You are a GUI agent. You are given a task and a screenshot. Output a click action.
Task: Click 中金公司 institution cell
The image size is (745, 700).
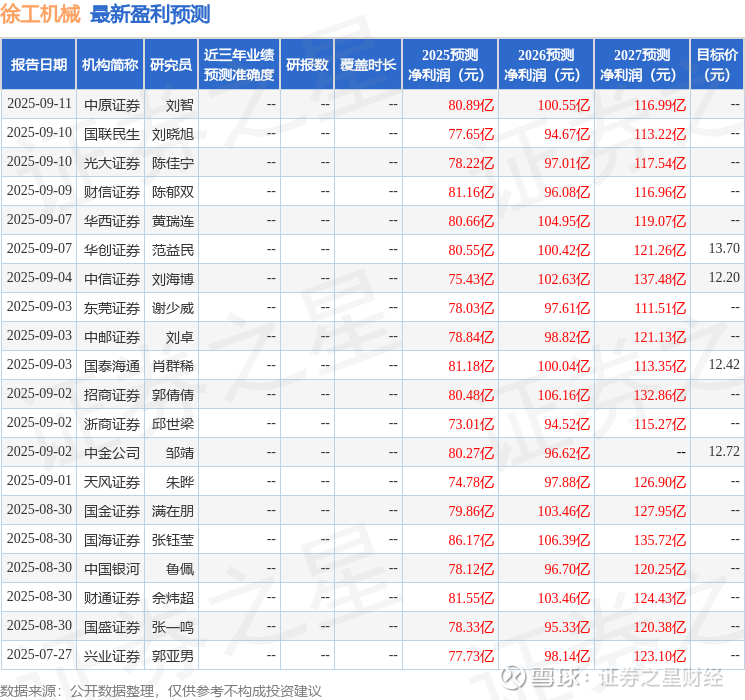pyautogui.click(x=112, y=453)
